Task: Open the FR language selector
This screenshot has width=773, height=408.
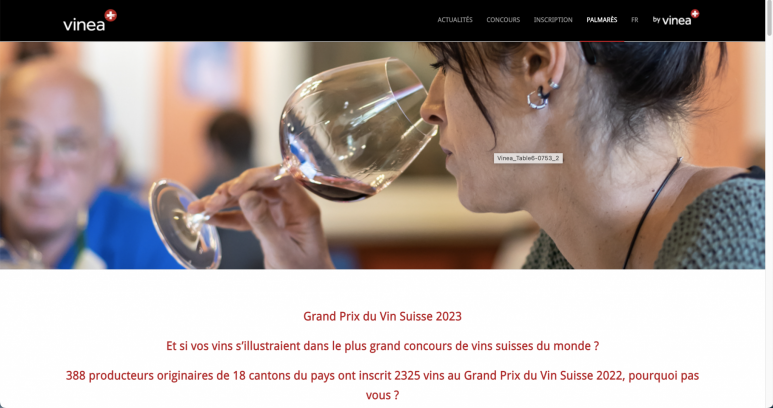Action: coord(634,20)
